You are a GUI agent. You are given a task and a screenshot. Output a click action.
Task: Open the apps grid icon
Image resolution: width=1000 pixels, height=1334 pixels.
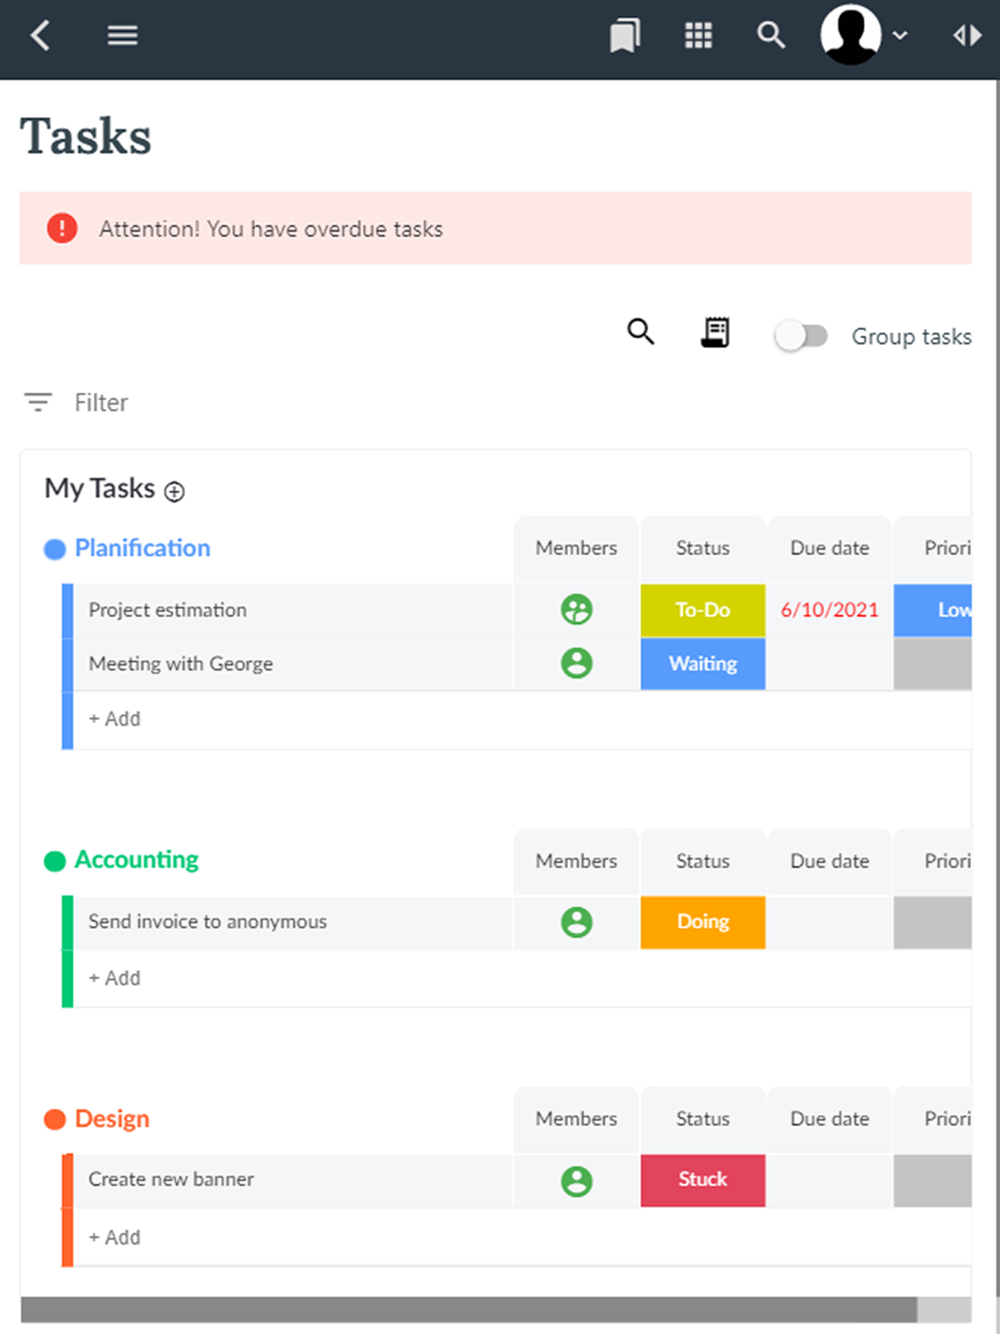point(698,36)
